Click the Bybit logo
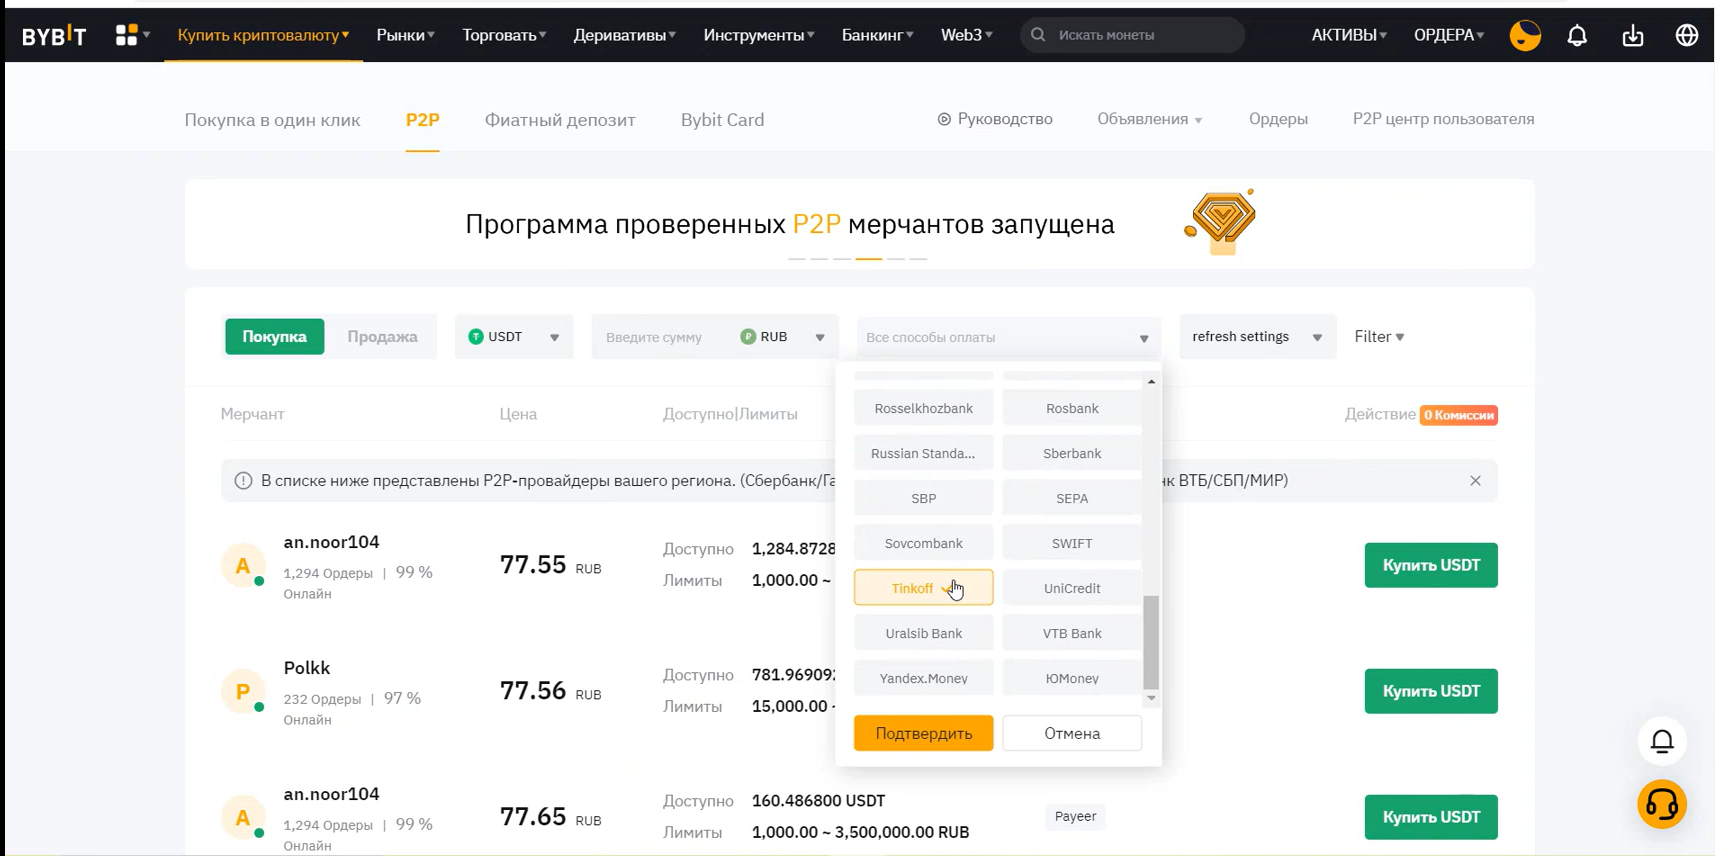1715x856 pixels. point(54,36)
